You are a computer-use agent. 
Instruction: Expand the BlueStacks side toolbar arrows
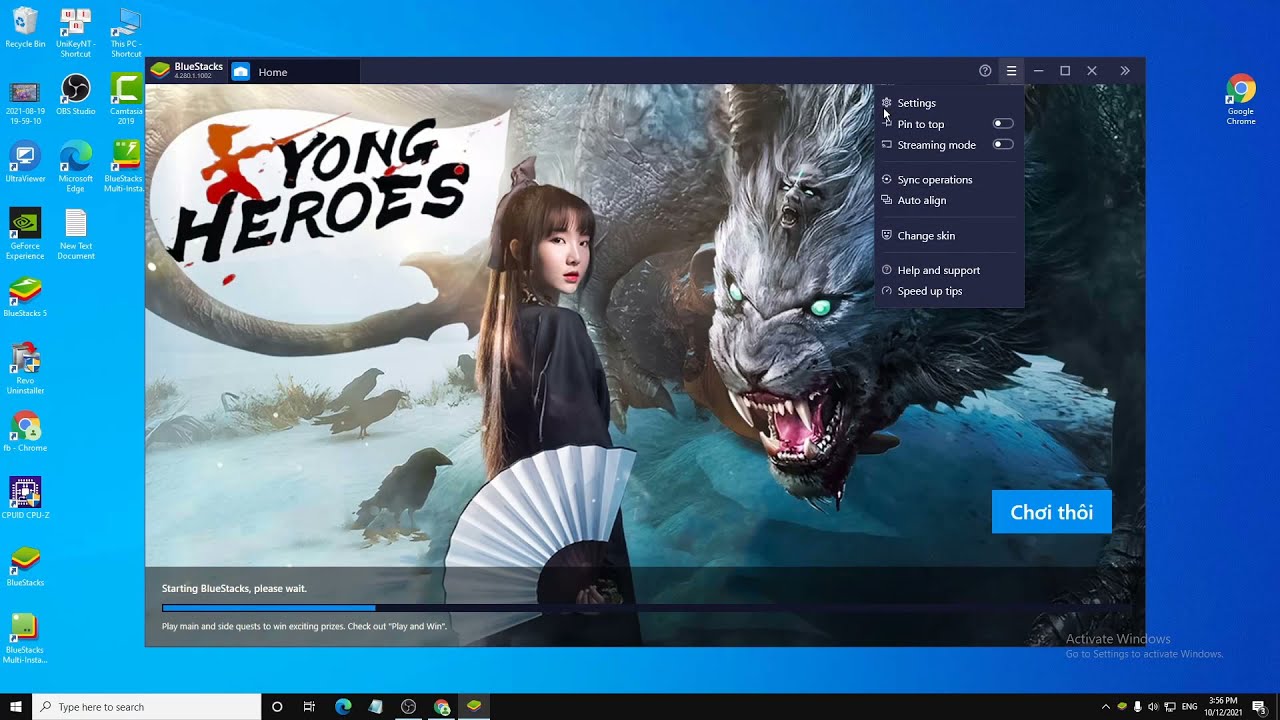(x=1125, y=71)
